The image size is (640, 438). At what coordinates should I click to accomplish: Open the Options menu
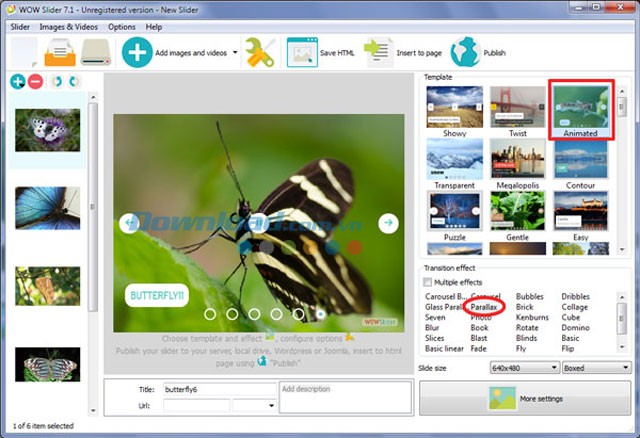[x=122, y=27]
